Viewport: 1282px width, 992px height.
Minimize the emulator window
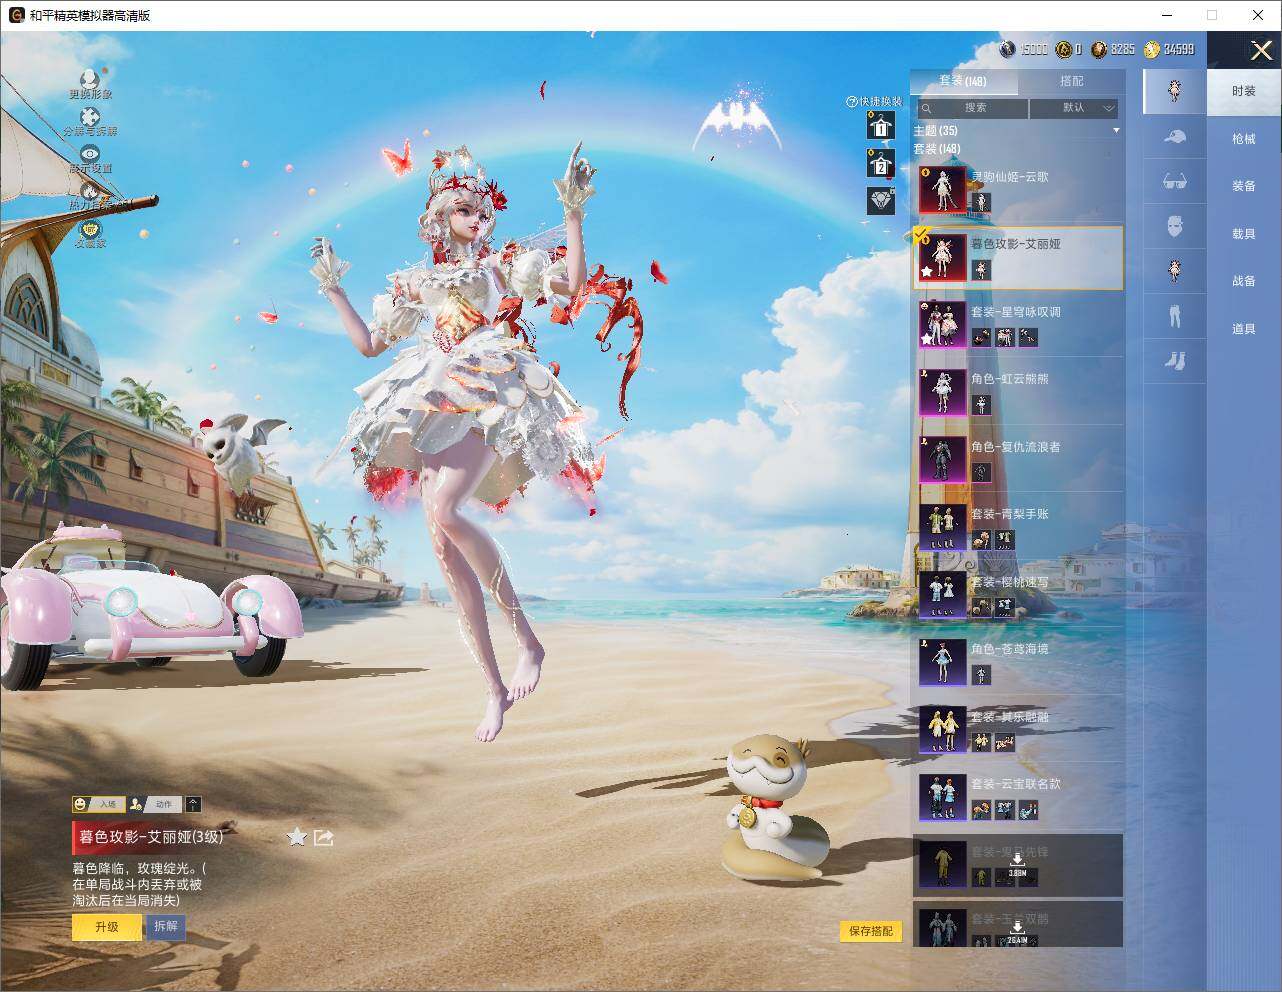coord(1167,15)
